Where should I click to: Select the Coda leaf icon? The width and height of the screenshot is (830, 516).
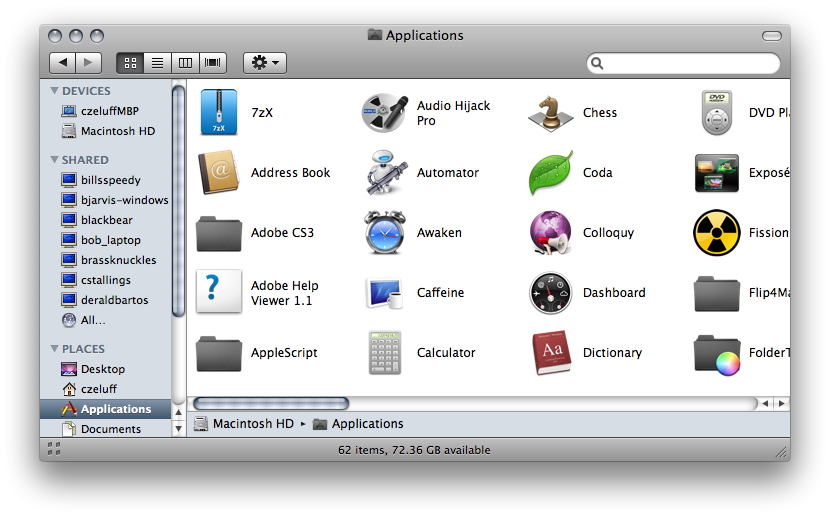pos(551,173)
